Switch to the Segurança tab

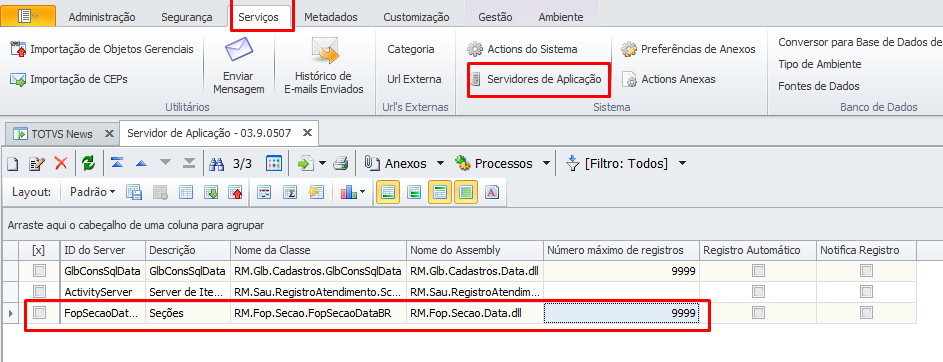pos(186,17)
